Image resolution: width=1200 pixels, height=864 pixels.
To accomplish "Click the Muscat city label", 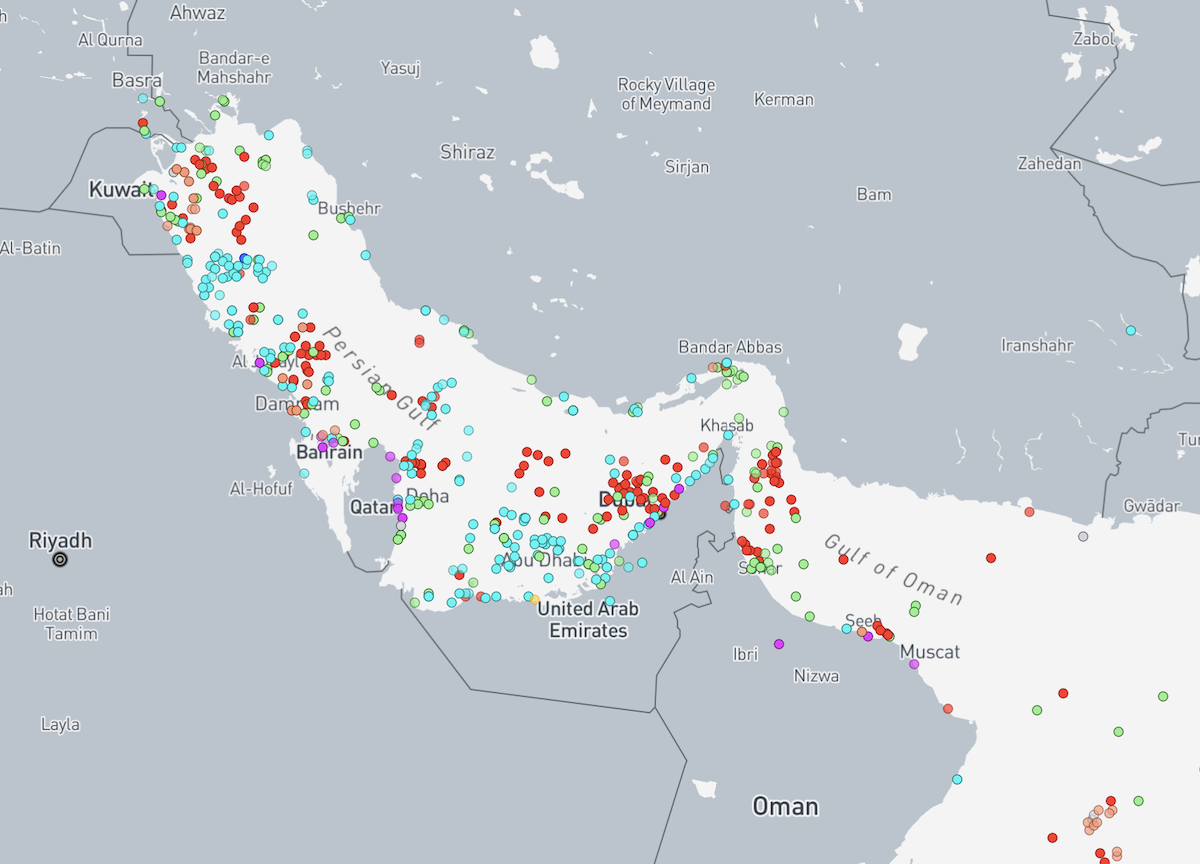I will tap(930, 652).
